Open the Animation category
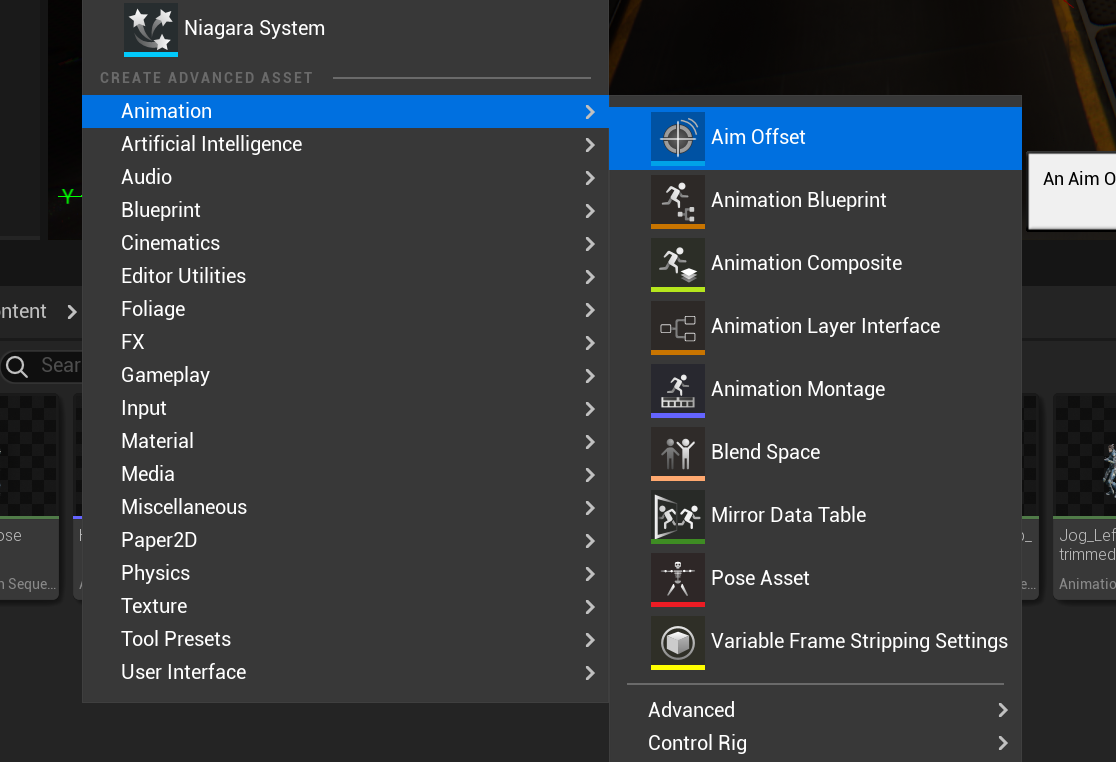Screen dimensions: 1116x762 345,112
